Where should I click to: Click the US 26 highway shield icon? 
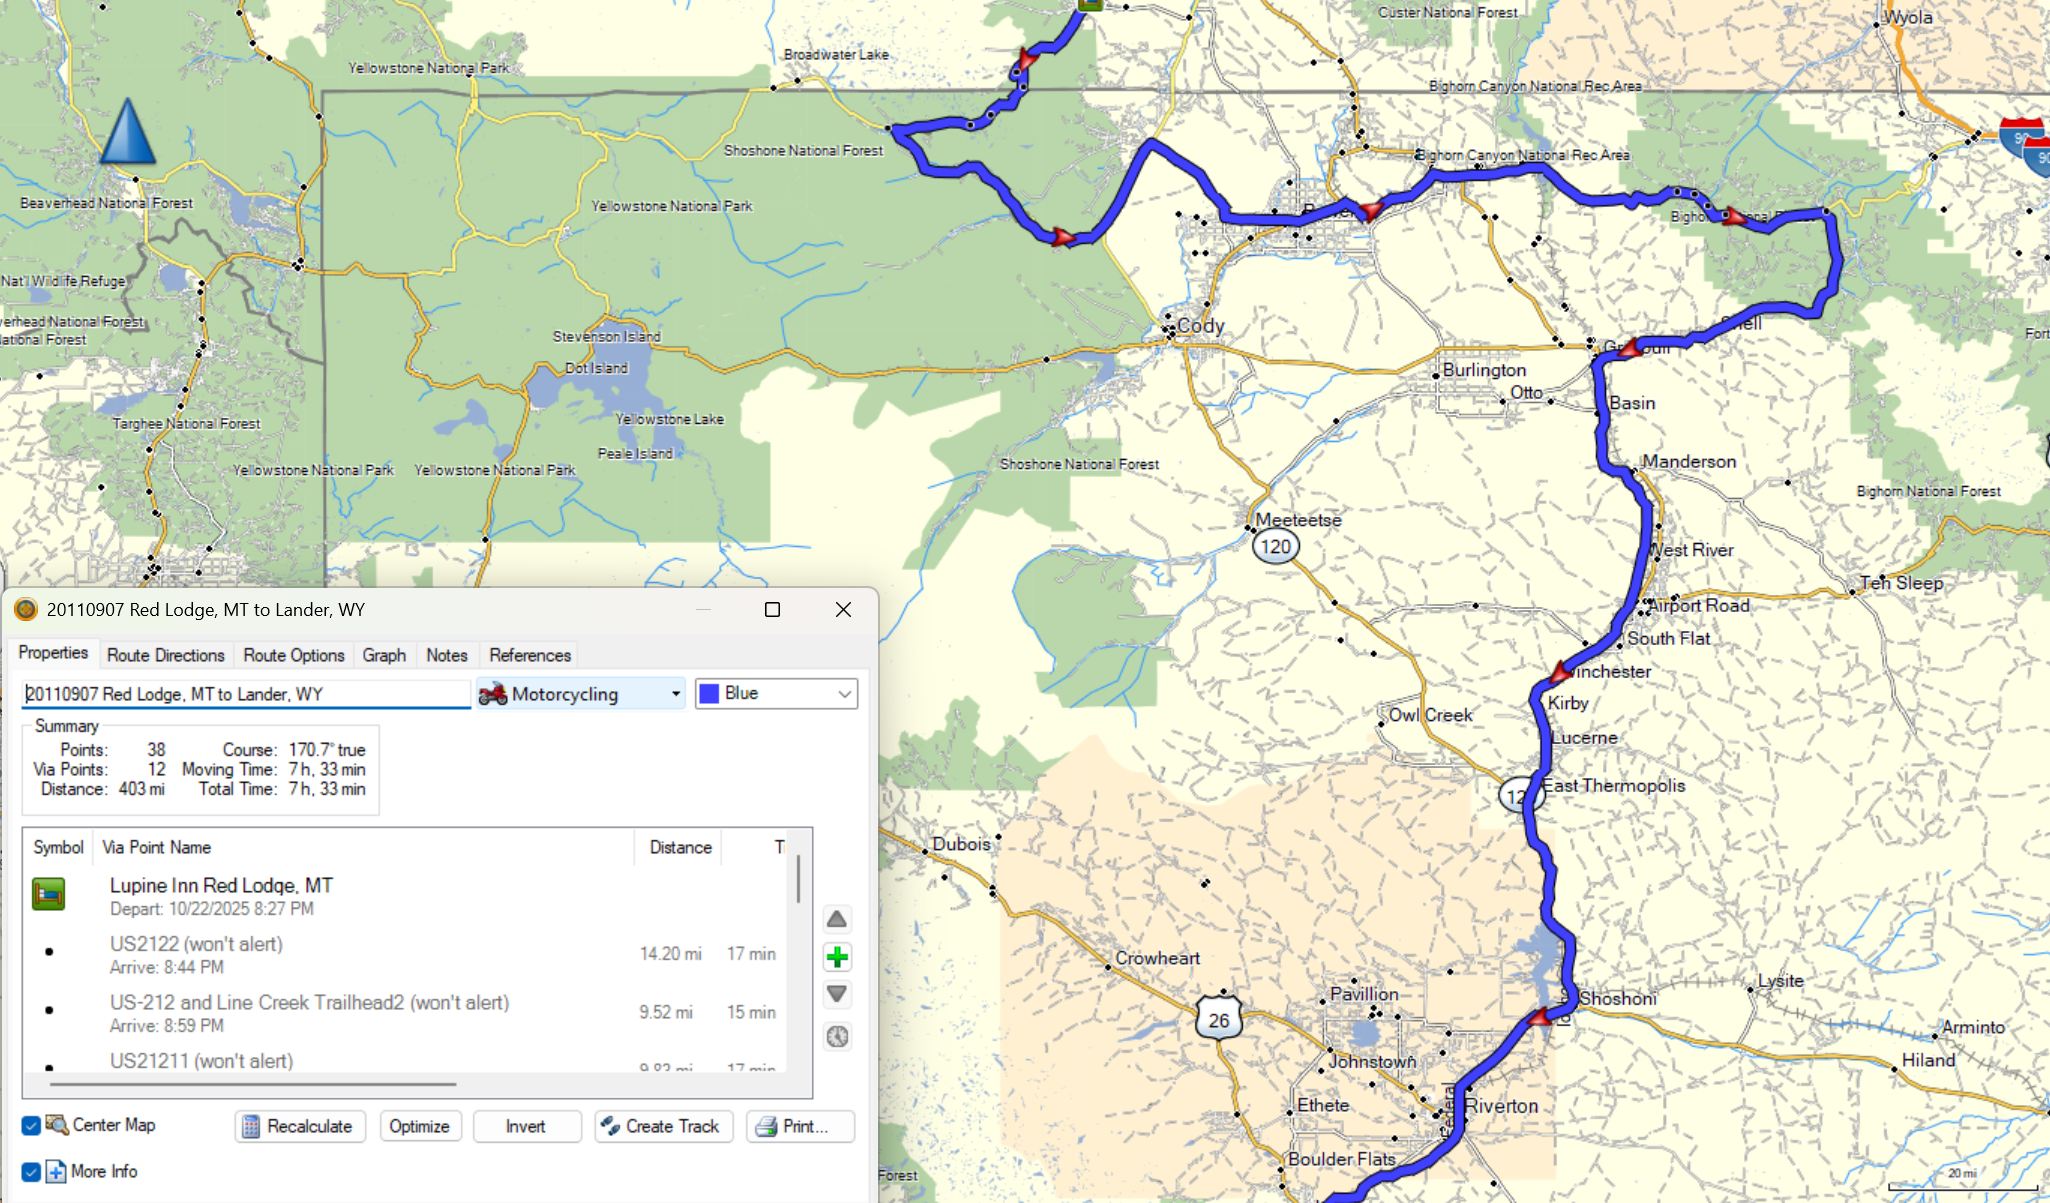click(1218, 1020)
